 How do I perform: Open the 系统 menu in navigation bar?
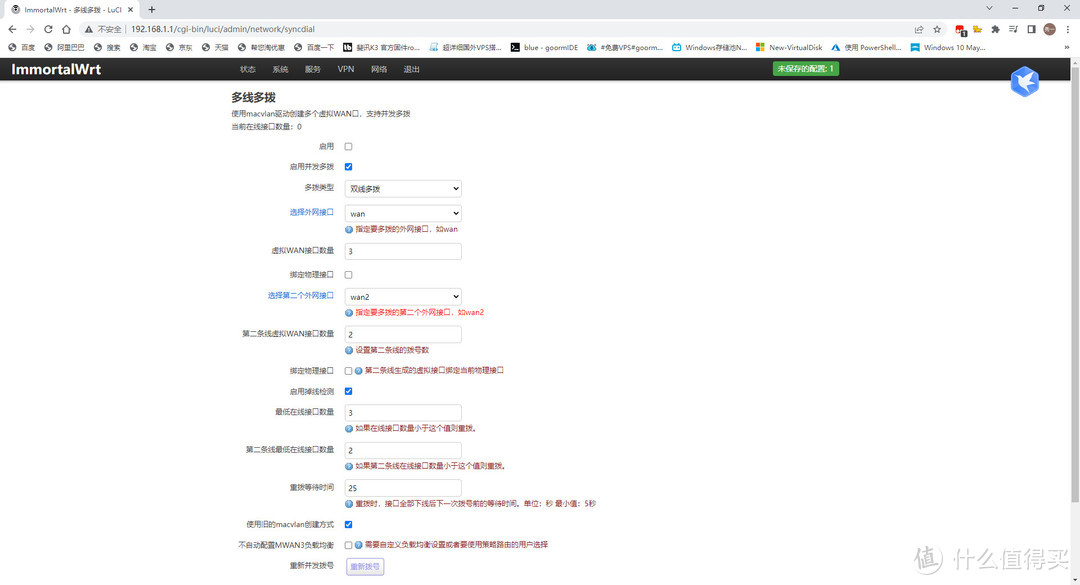(x=280, y=69)
